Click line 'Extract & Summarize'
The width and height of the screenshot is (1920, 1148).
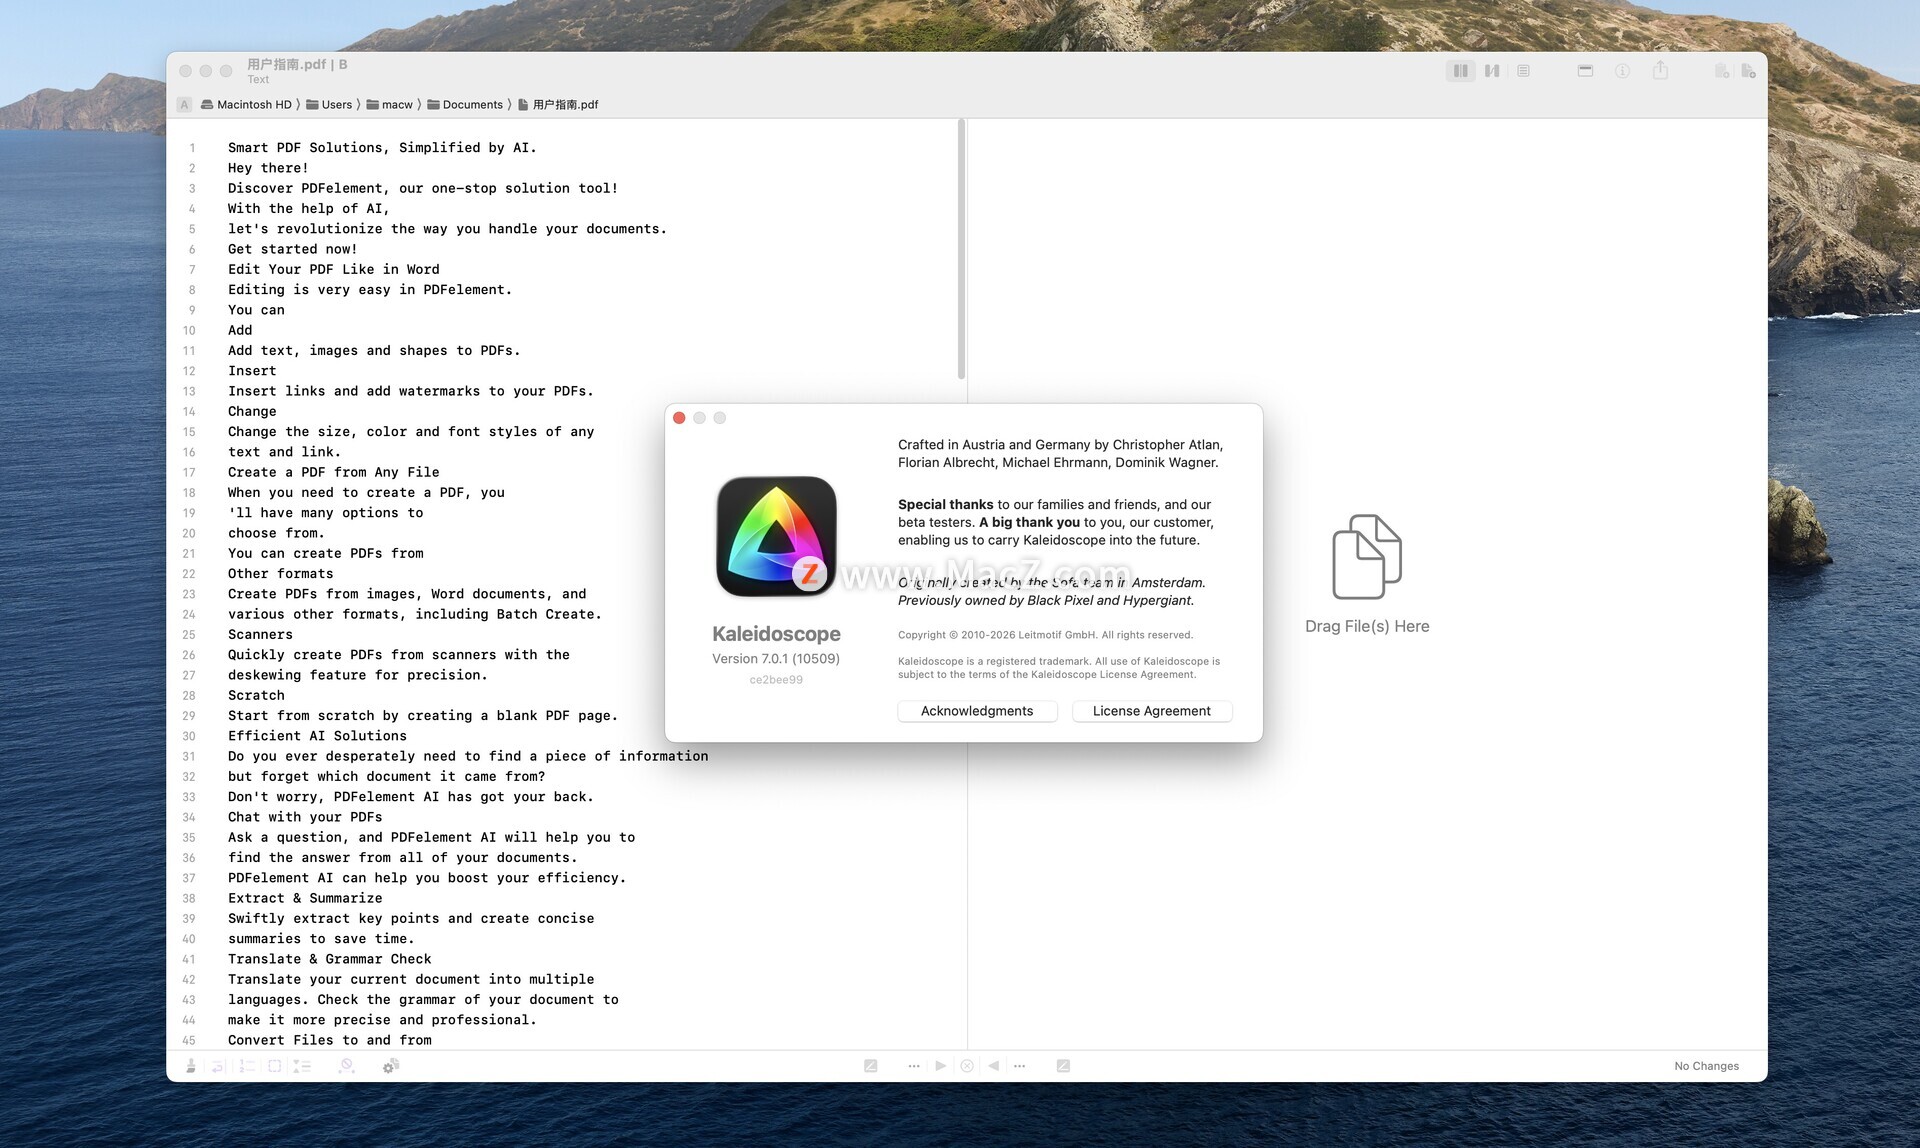(305, 898)
